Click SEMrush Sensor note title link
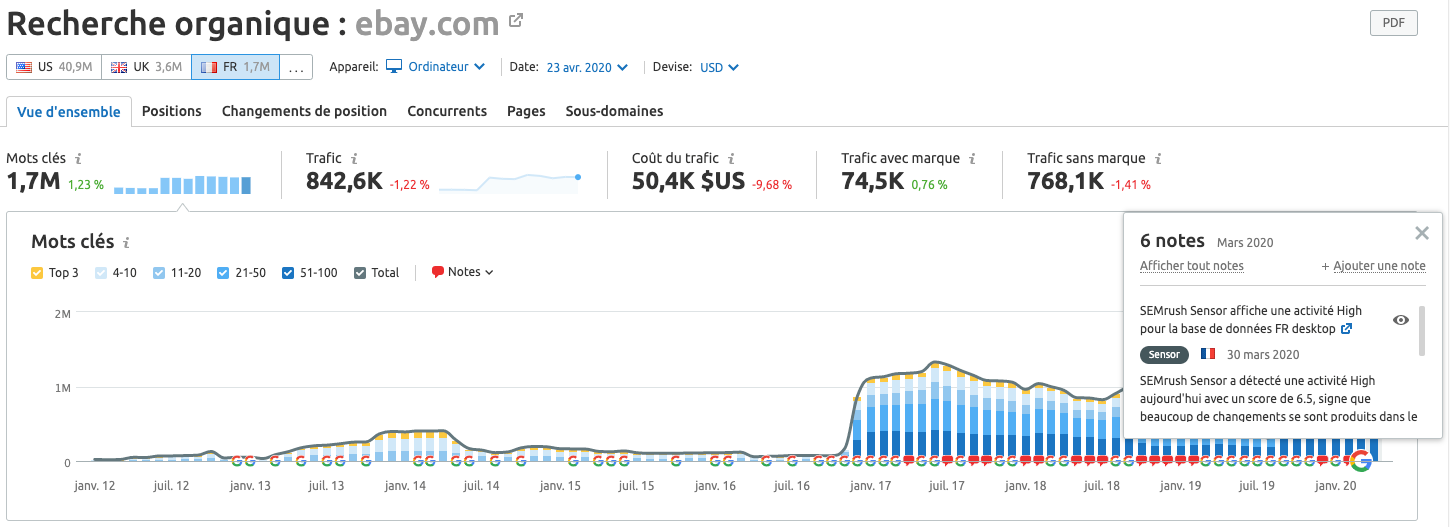1450x527 pixels. (1251, 319)
